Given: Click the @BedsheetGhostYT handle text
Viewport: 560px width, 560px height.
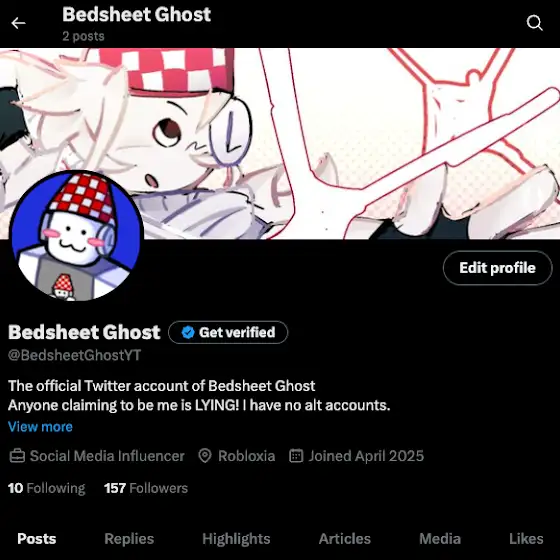Looking at the screenshot, I should (x=74, y=355).
